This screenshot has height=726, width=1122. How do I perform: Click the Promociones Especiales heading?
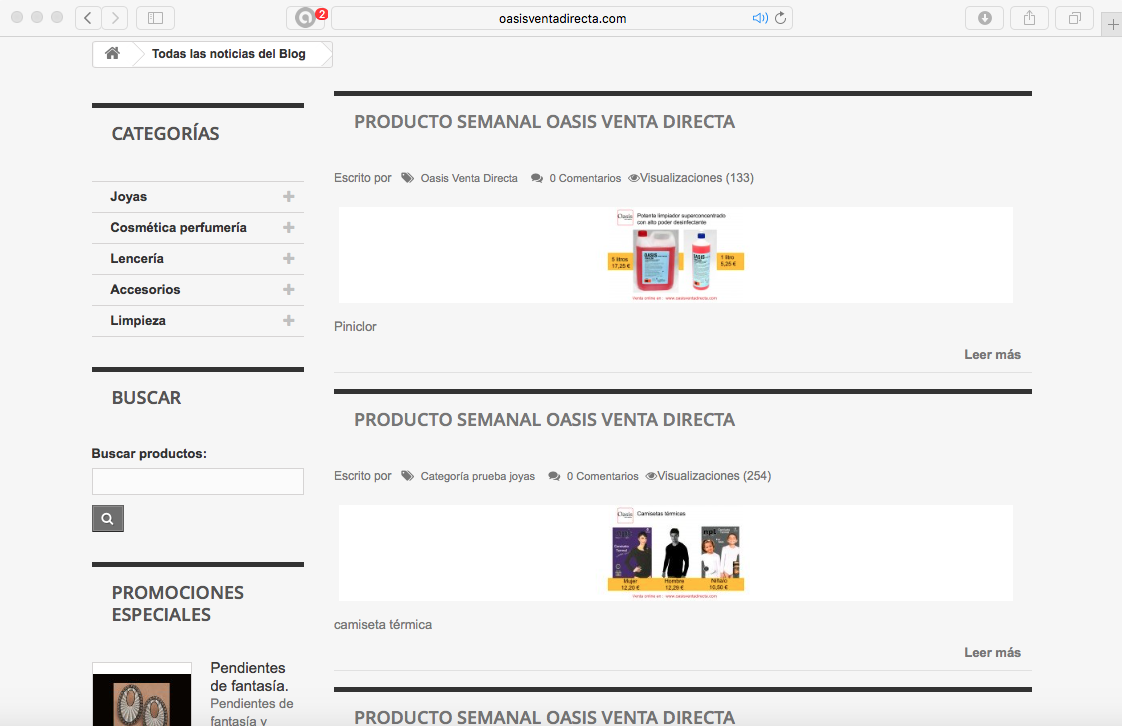click(x=177, y=604)
